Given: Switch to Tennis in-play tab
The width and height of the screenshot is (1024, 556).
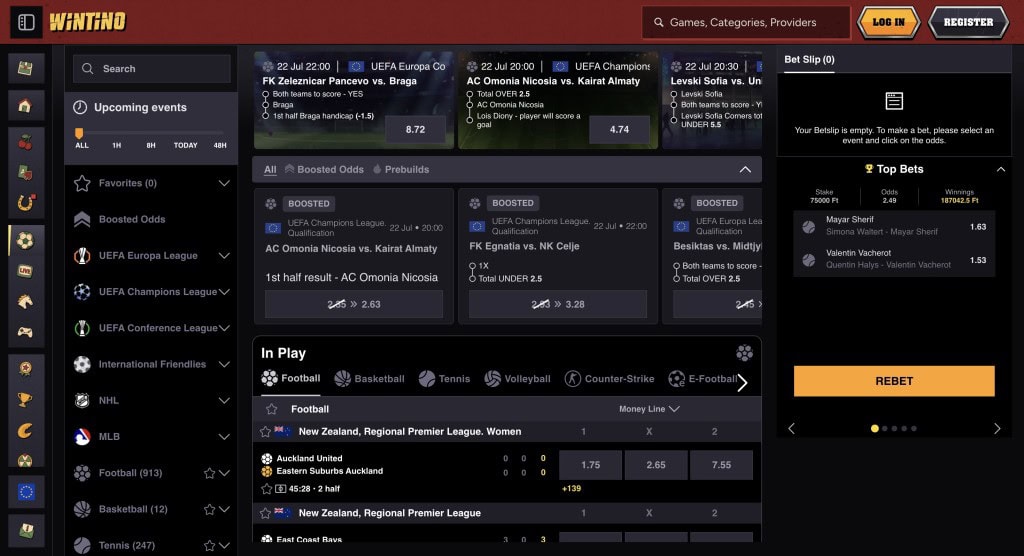Looking at the screenshot, I should point(444,379).
